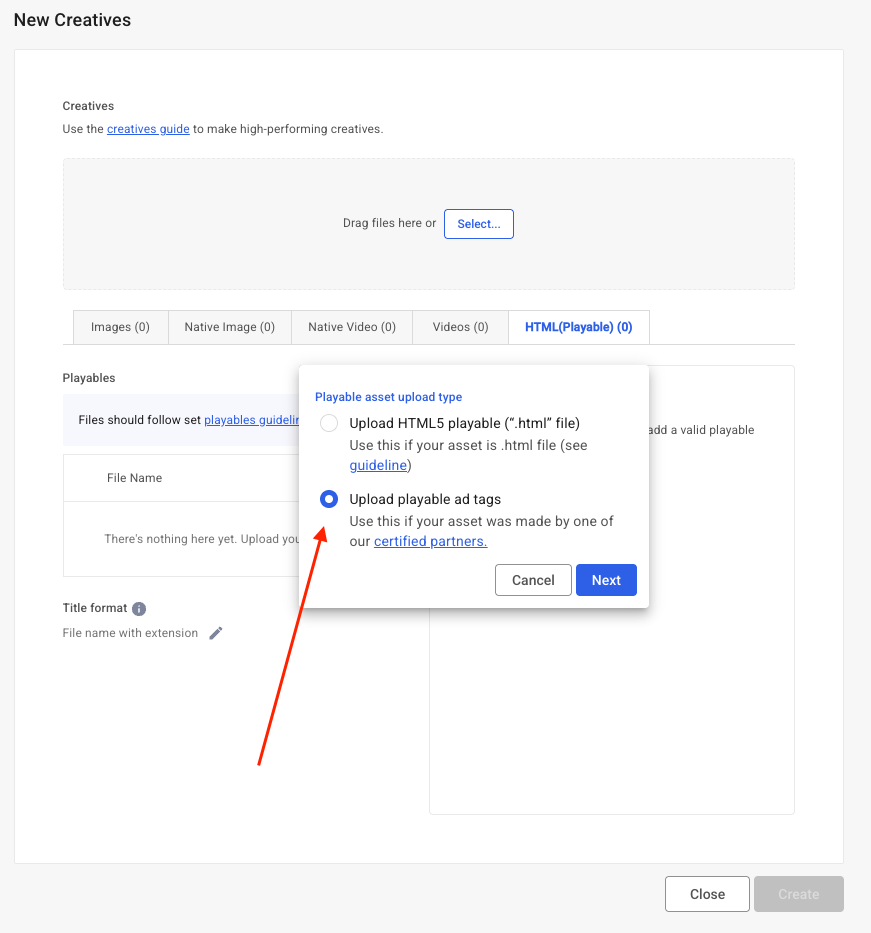Image resolution: width=871 pixels, height=933 pixels.
Task: Follow the guideline link in the popup
Action: coord(378,465)
